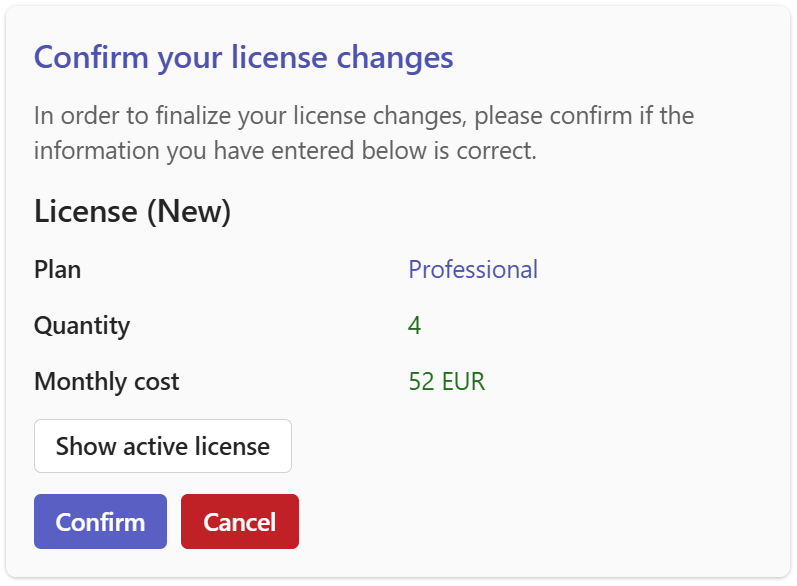Click the Plan row label
Image resolution: width=797 pixels, height=586 pixels.
pyautogui.click(x=58, y=270)
